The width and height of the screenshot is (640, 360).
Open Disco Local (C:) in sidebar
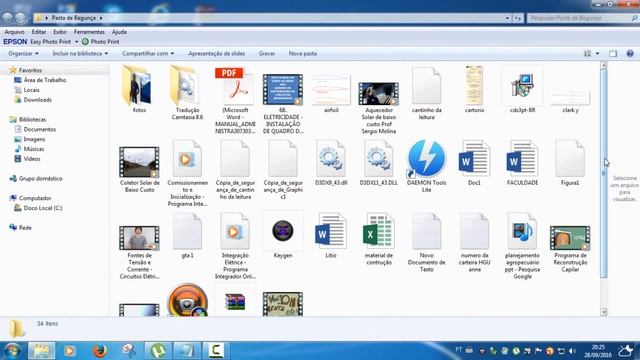pos(38,208)
